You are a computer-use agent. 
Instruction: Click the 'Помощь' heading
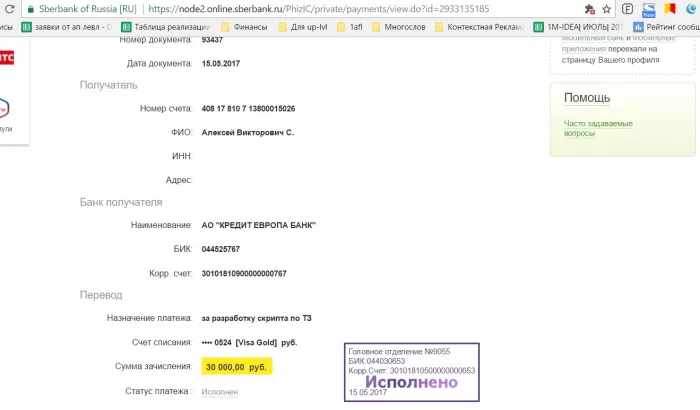tap(587, 98)
